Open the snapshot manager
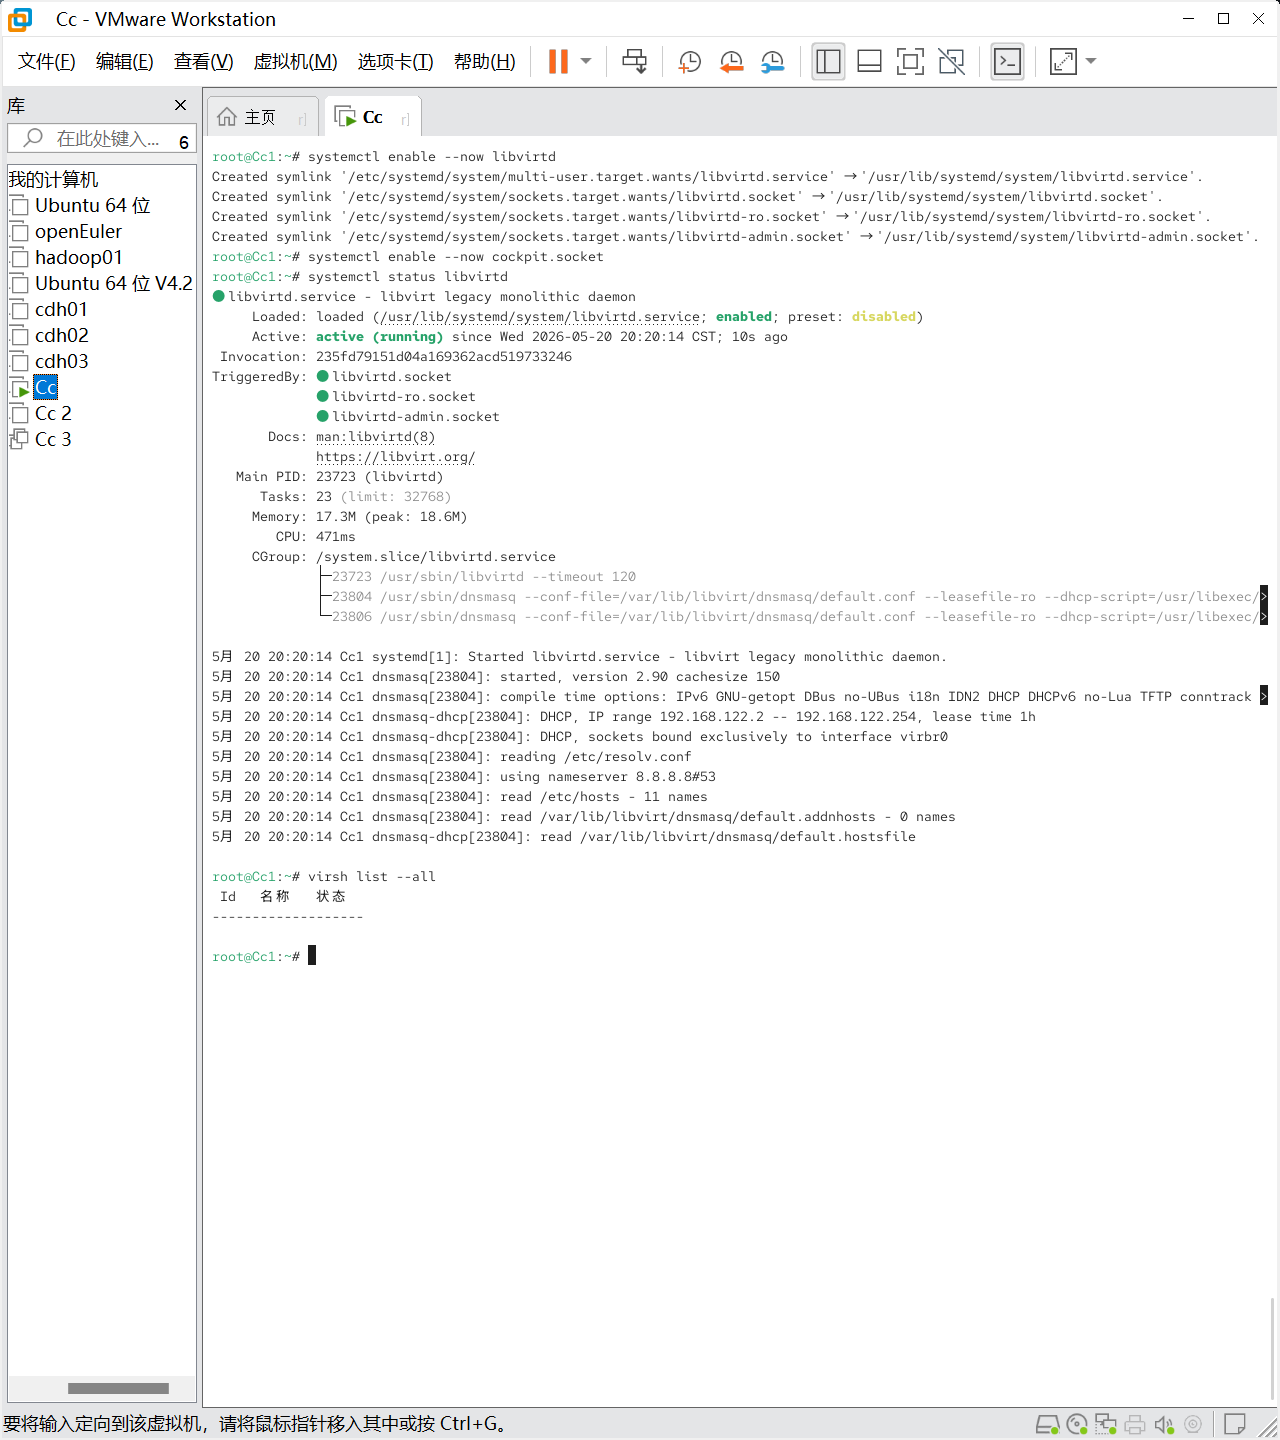This screenshot has width=1280, height=1440. pos(772,61)
